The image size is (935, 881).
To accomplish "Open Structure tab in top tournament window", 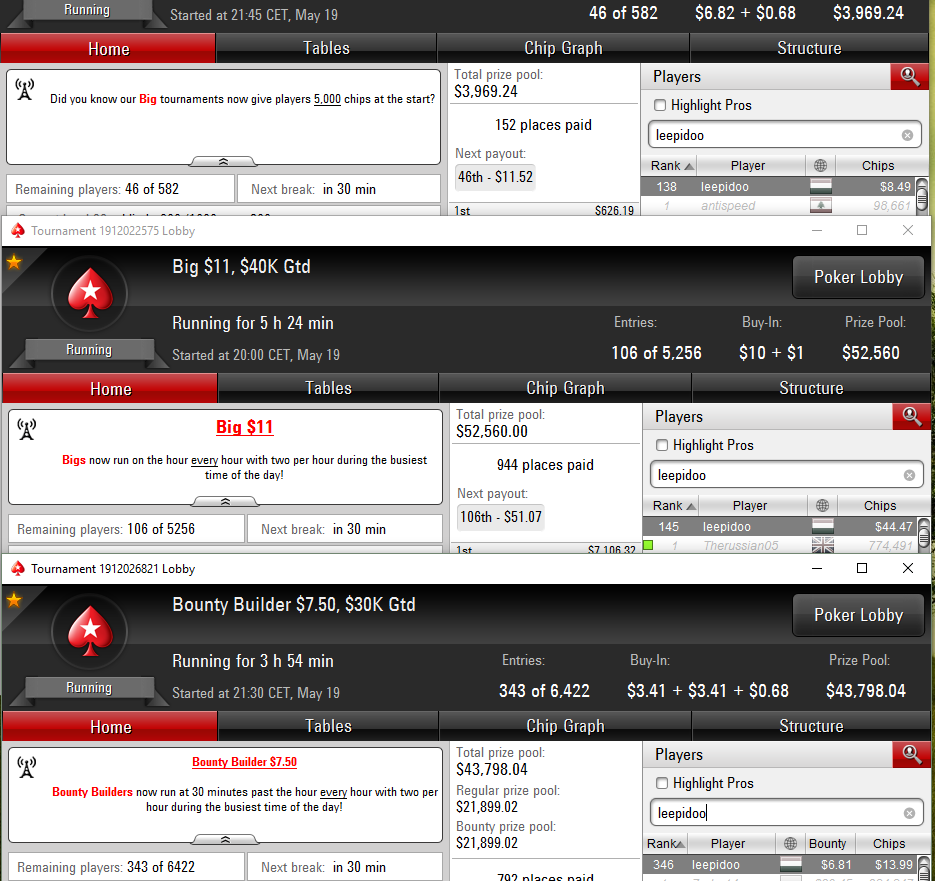I will [809, 48].
